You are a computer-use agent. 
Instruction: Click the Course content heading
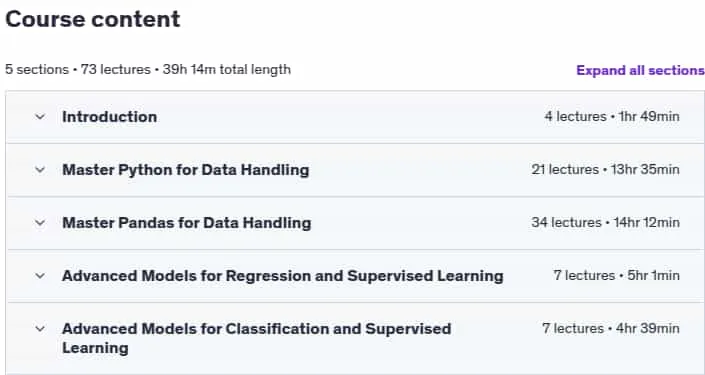[x=93, y=19]
